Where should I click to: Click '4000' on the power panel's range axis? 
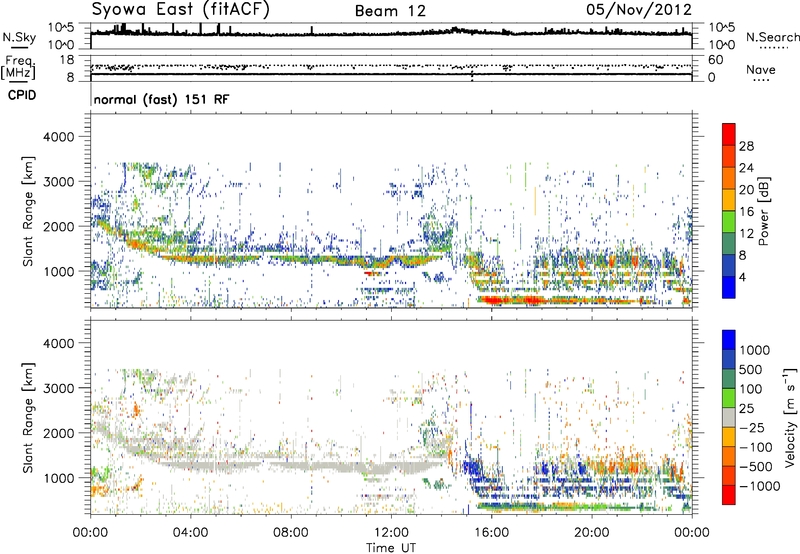(58, 137)
